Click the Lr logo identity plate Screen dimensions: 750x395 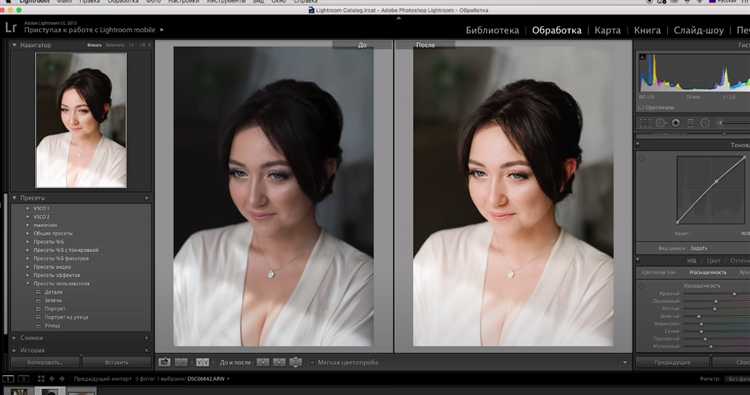11,27
